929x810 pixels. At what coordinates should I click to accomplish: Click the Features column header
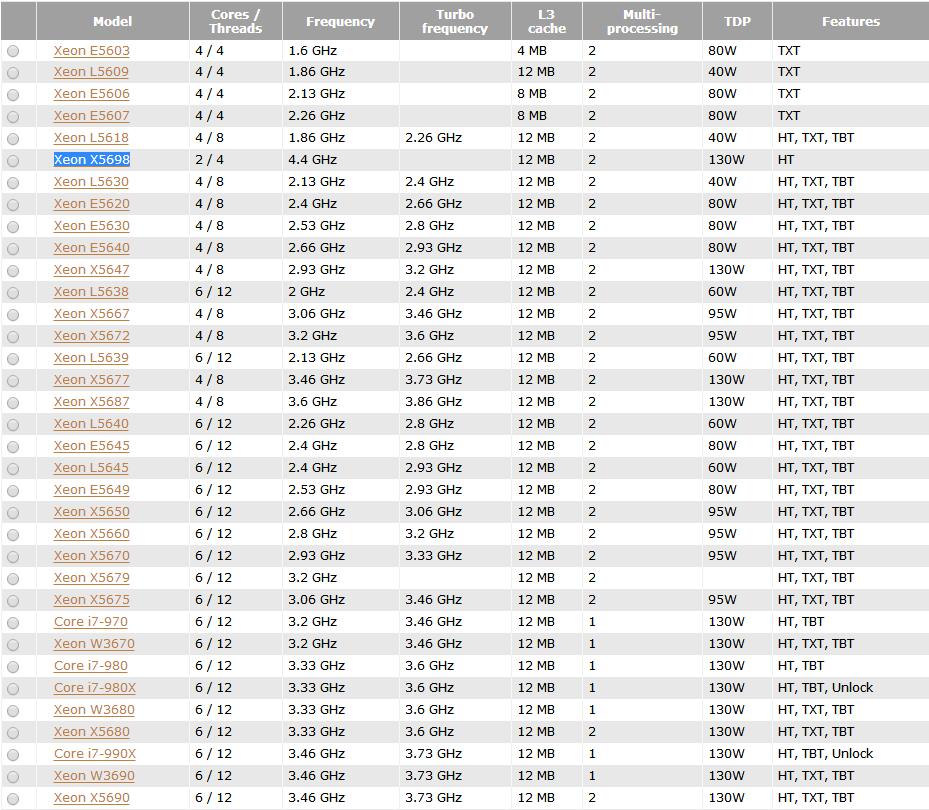851,21
